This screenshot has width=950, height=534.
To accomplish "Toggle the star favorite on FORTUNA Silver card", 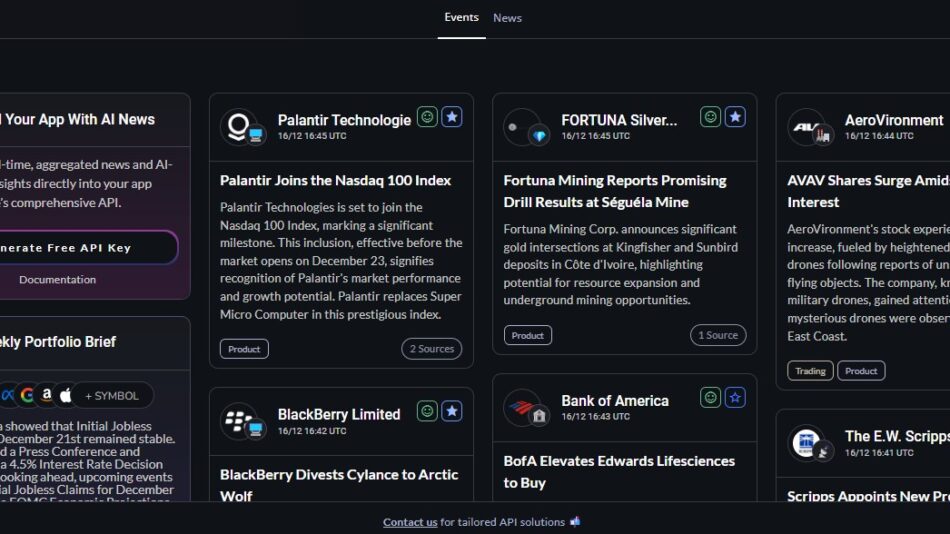I will click(x=735, y=116).
